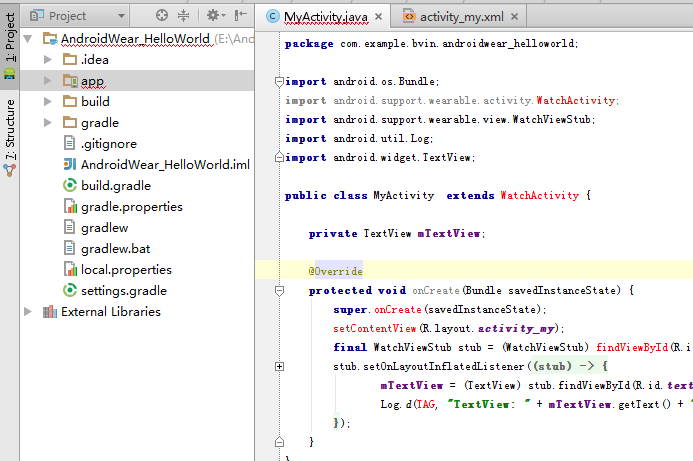The width and height of the screenshot is (693, 461).
Task: Expand External Libraries node
Action: tap(28, 312)
